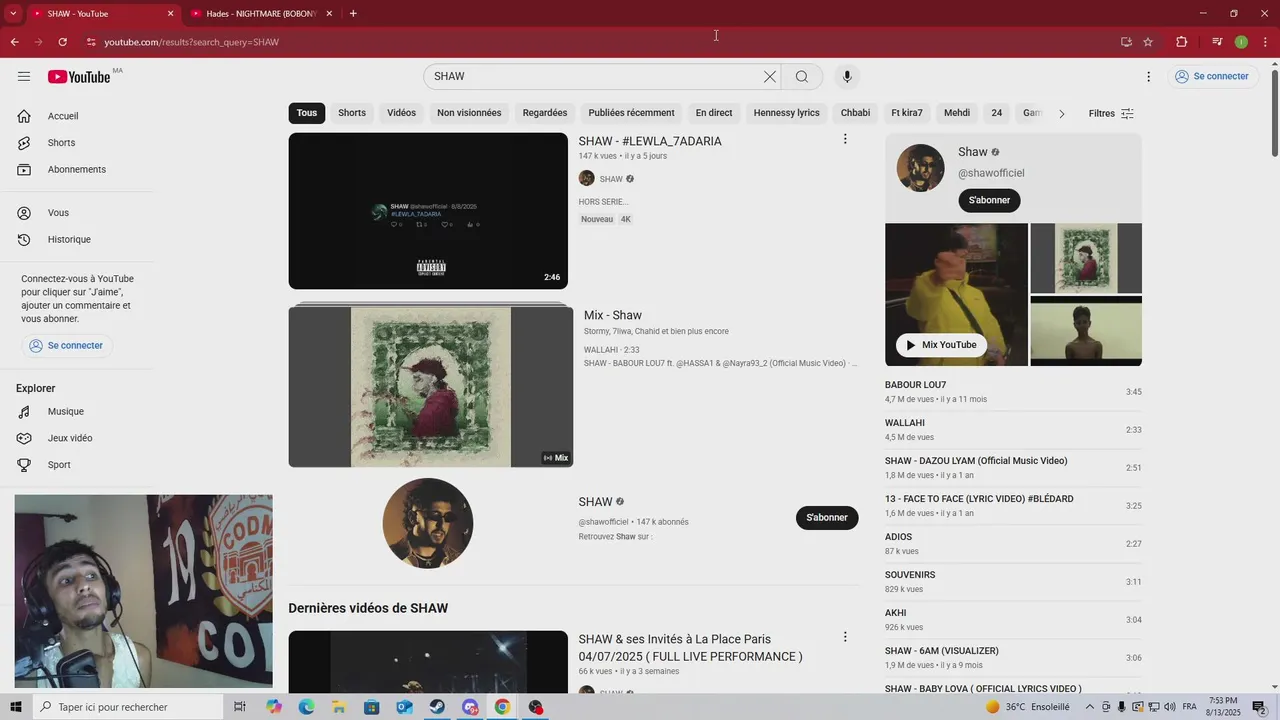The width and height of the screenshot is (1280, 720).
Task: Open Windows Start menu
Action: 16,707
